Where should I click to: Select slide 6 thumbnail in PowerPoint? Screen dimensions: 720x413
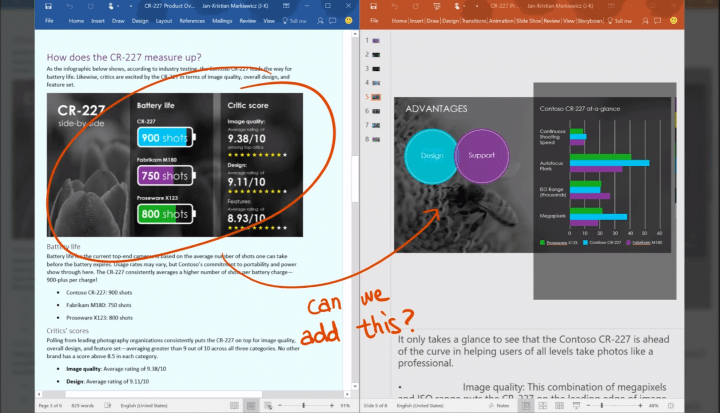tap(376, 111)
